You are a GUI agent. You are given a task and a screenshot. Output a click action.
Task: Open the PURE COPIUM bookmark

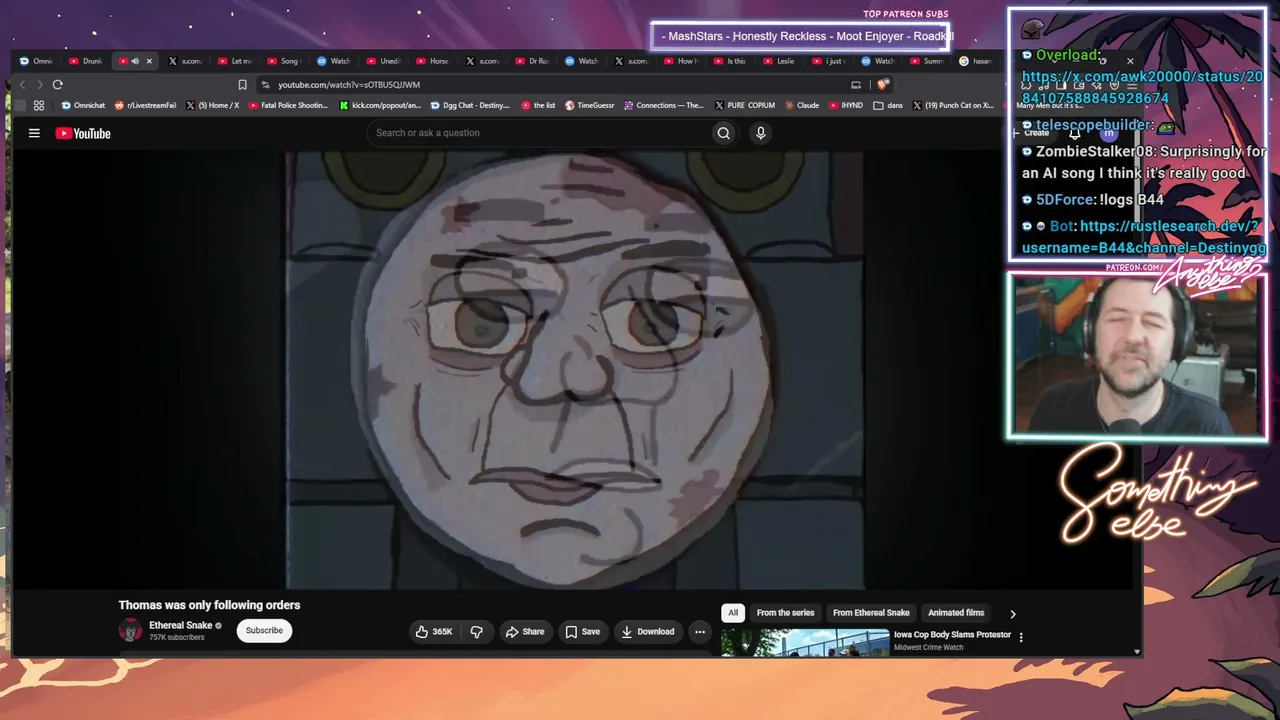745,105
